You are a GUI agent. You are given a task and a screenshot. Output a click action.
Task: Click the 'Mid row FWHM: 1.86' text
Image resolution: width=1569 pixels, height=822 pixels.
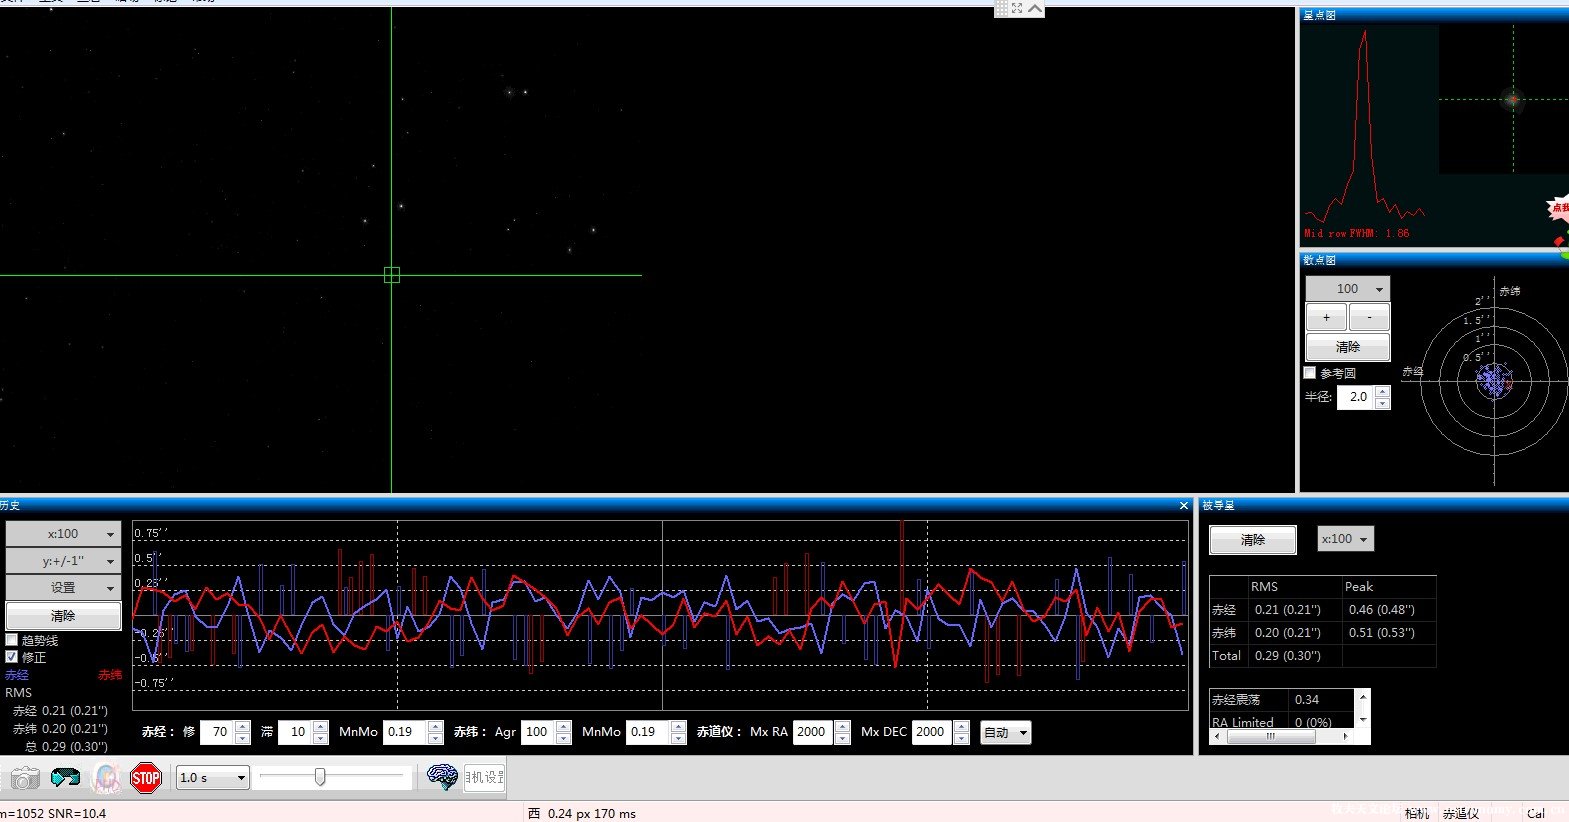1357,233
